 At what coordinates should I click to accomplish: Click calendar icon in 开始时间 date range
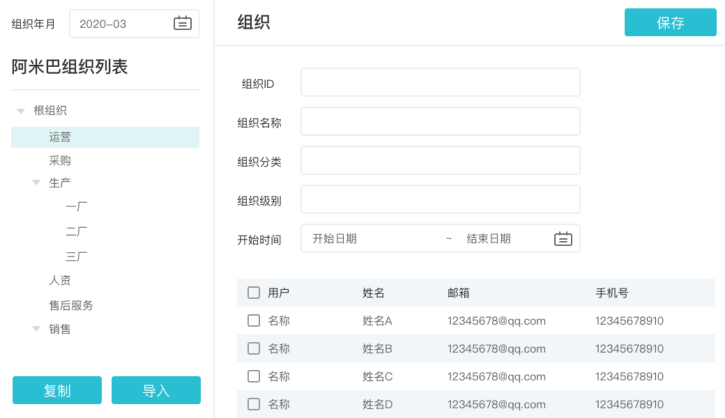pyautogui.click(x=563, y=239)
